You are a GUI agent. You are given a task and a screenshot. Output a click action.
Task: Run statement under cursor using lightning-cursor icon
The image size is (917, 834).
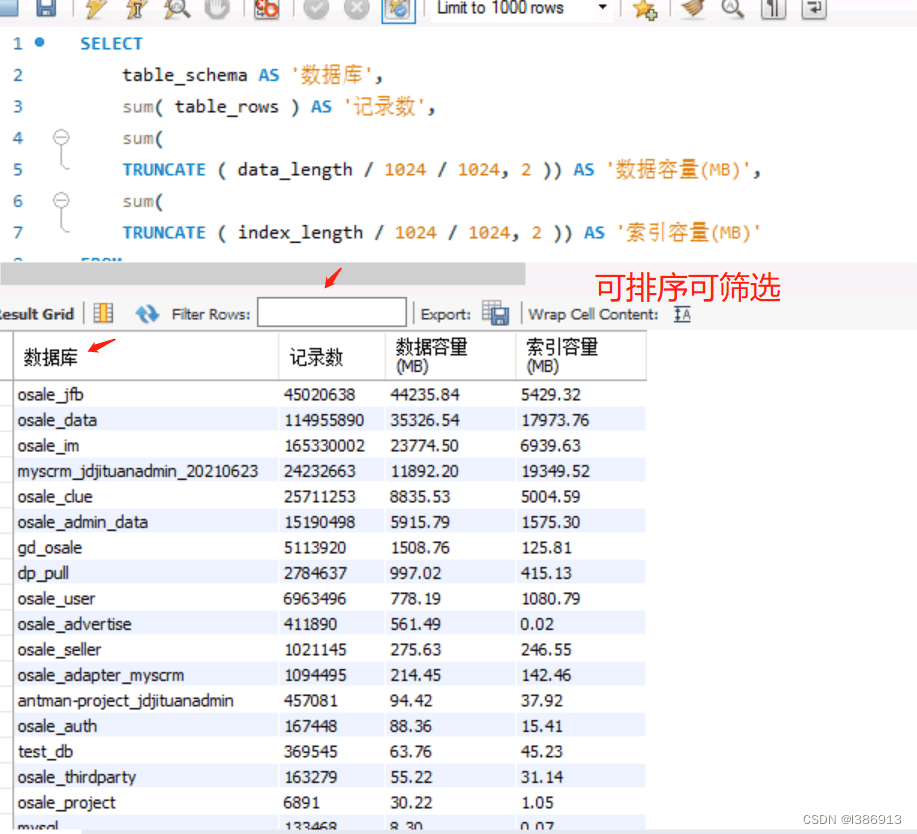click(135, 8)
